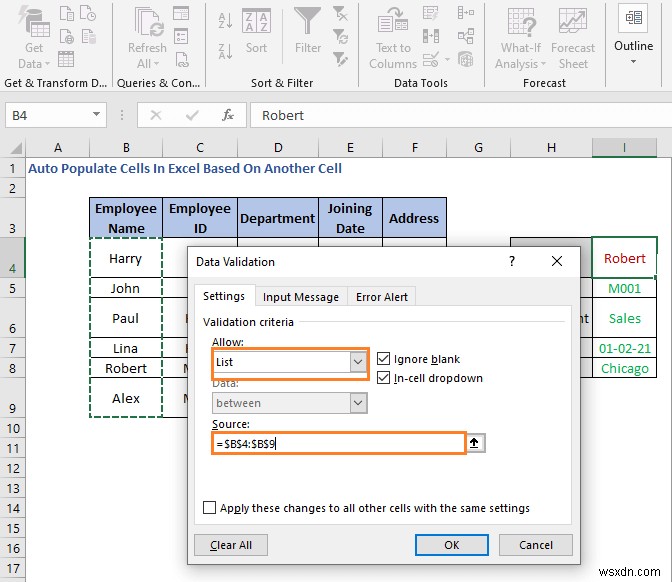Viewport: 672px width, 582px height.
Task: Close the Data Validation dialog
Action: pyautogui.click(x=557, y=261)
